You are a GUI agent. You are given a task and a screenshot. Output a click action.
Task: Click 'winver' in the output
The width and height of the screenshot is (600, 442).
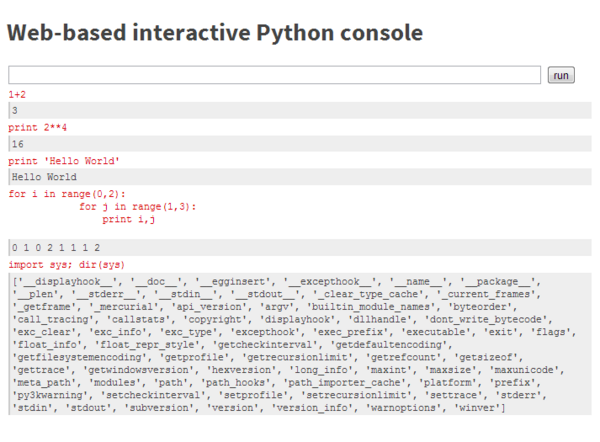tap(477, 408)
